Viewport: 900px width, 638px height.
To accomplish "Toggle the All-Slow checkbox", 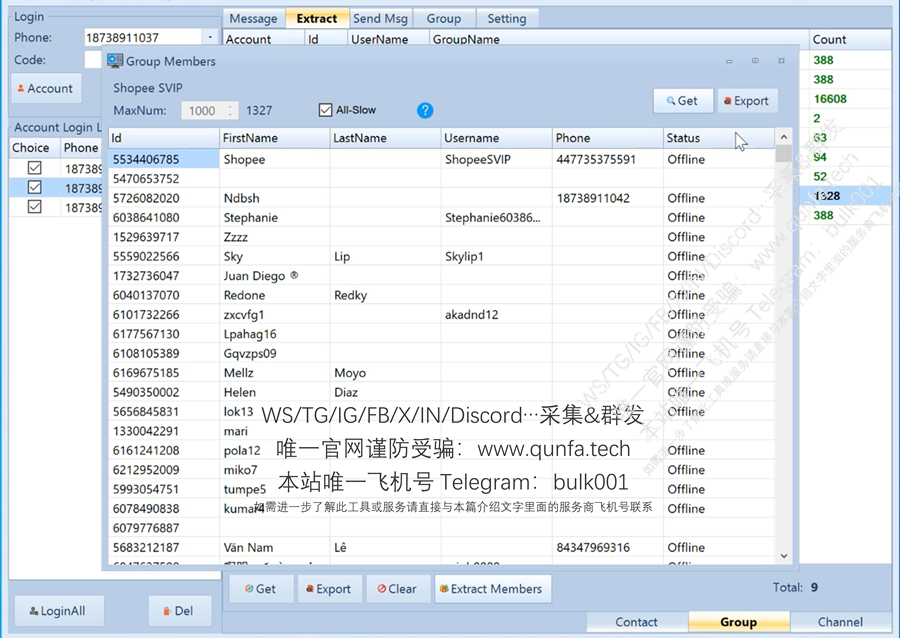I will point(325,110).
